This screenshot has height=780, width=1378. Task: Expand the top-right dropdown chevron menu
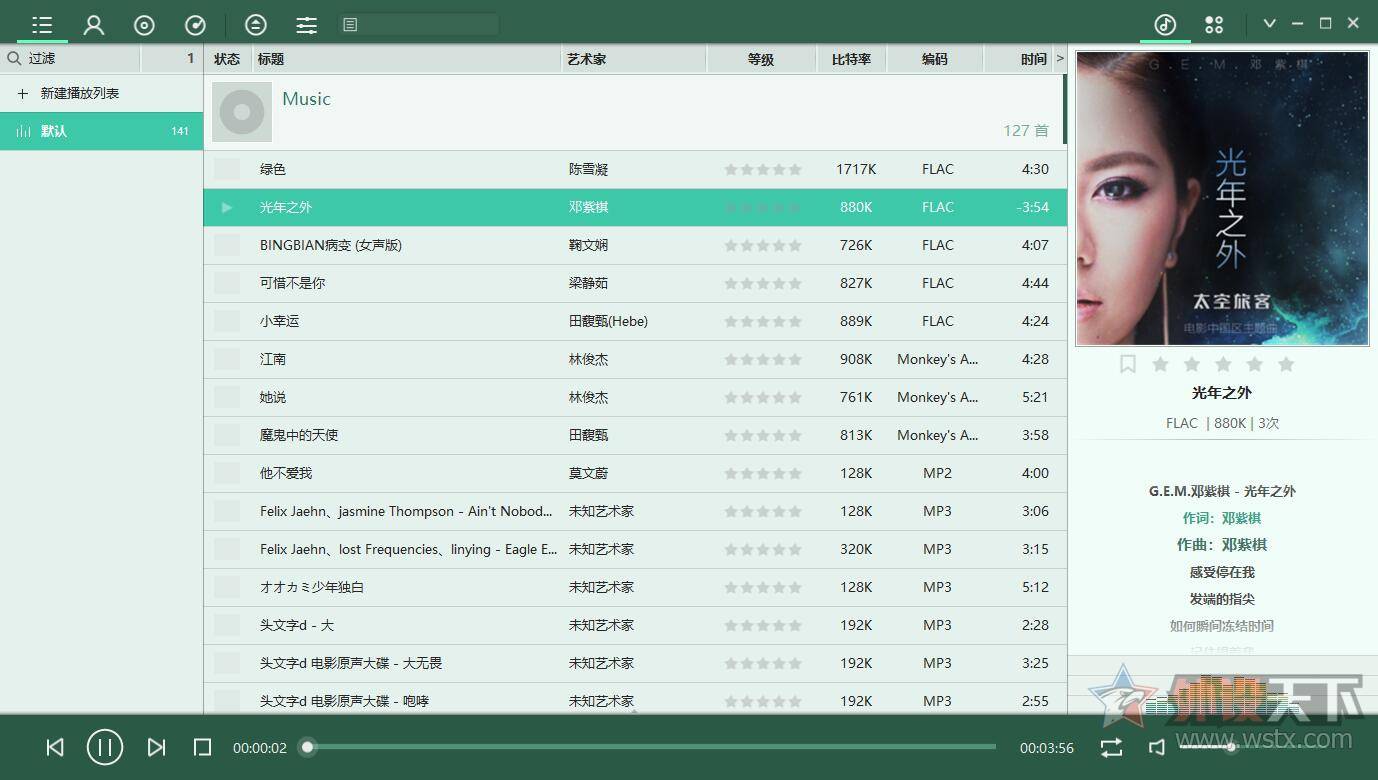(1269, 23)
